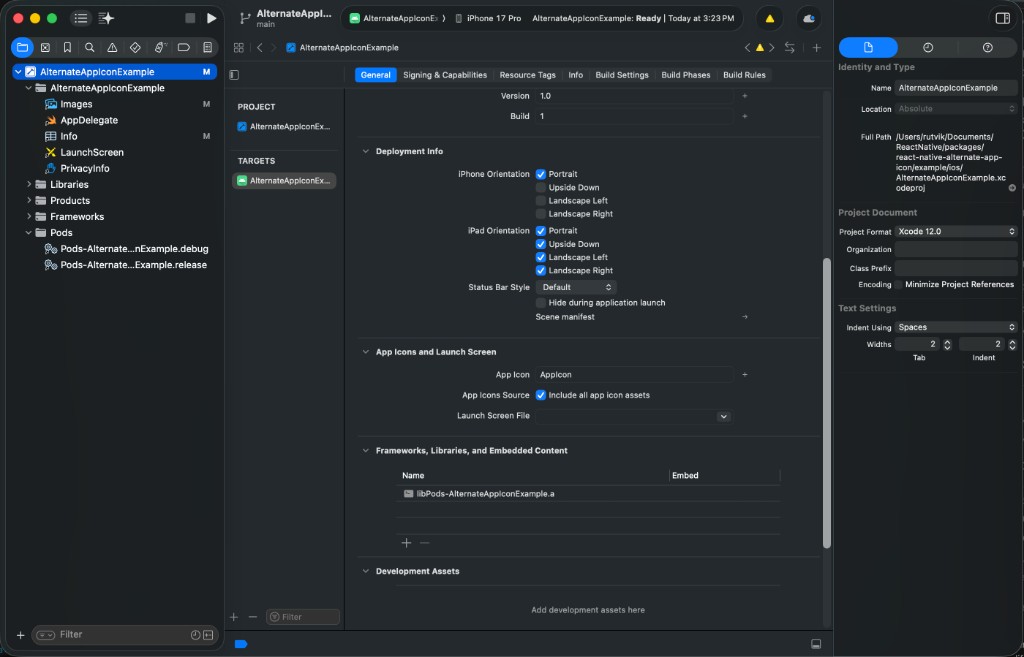Open the Project navigator folder icon
Screen dimensions: 1024x657
point(22,47)
